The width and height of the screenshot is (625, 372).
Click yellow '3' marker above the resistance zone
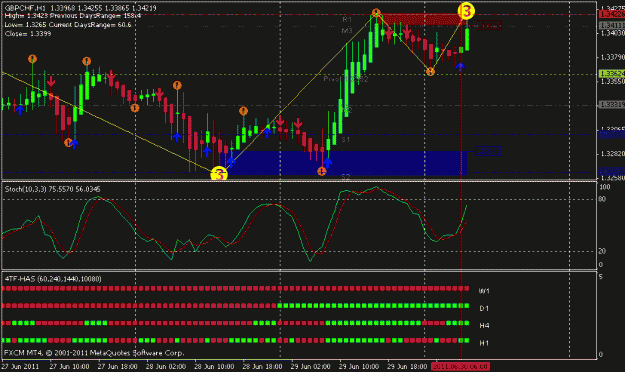tap(466, 11)
